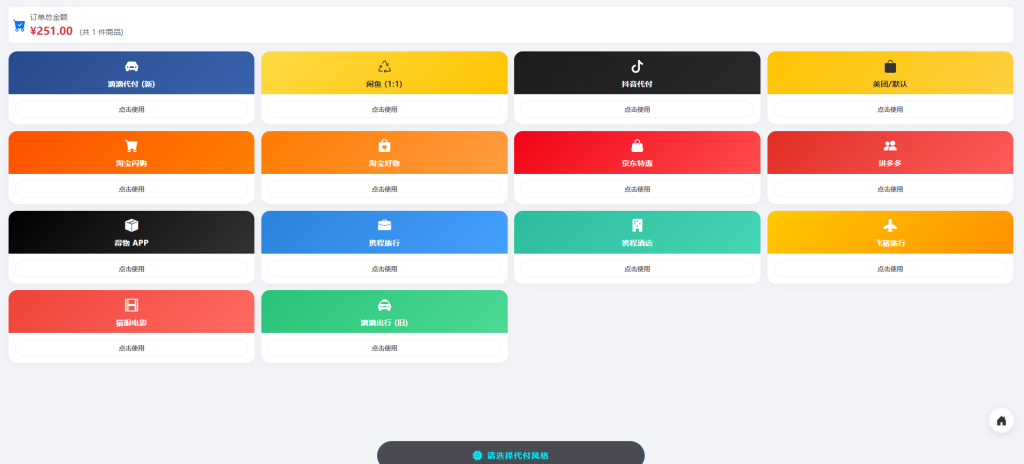Click the 淘宝好物 card title text
Image resolution: width=1024 pixels, height=464 pixels.
pyautogui.click(x=385, y=163)
